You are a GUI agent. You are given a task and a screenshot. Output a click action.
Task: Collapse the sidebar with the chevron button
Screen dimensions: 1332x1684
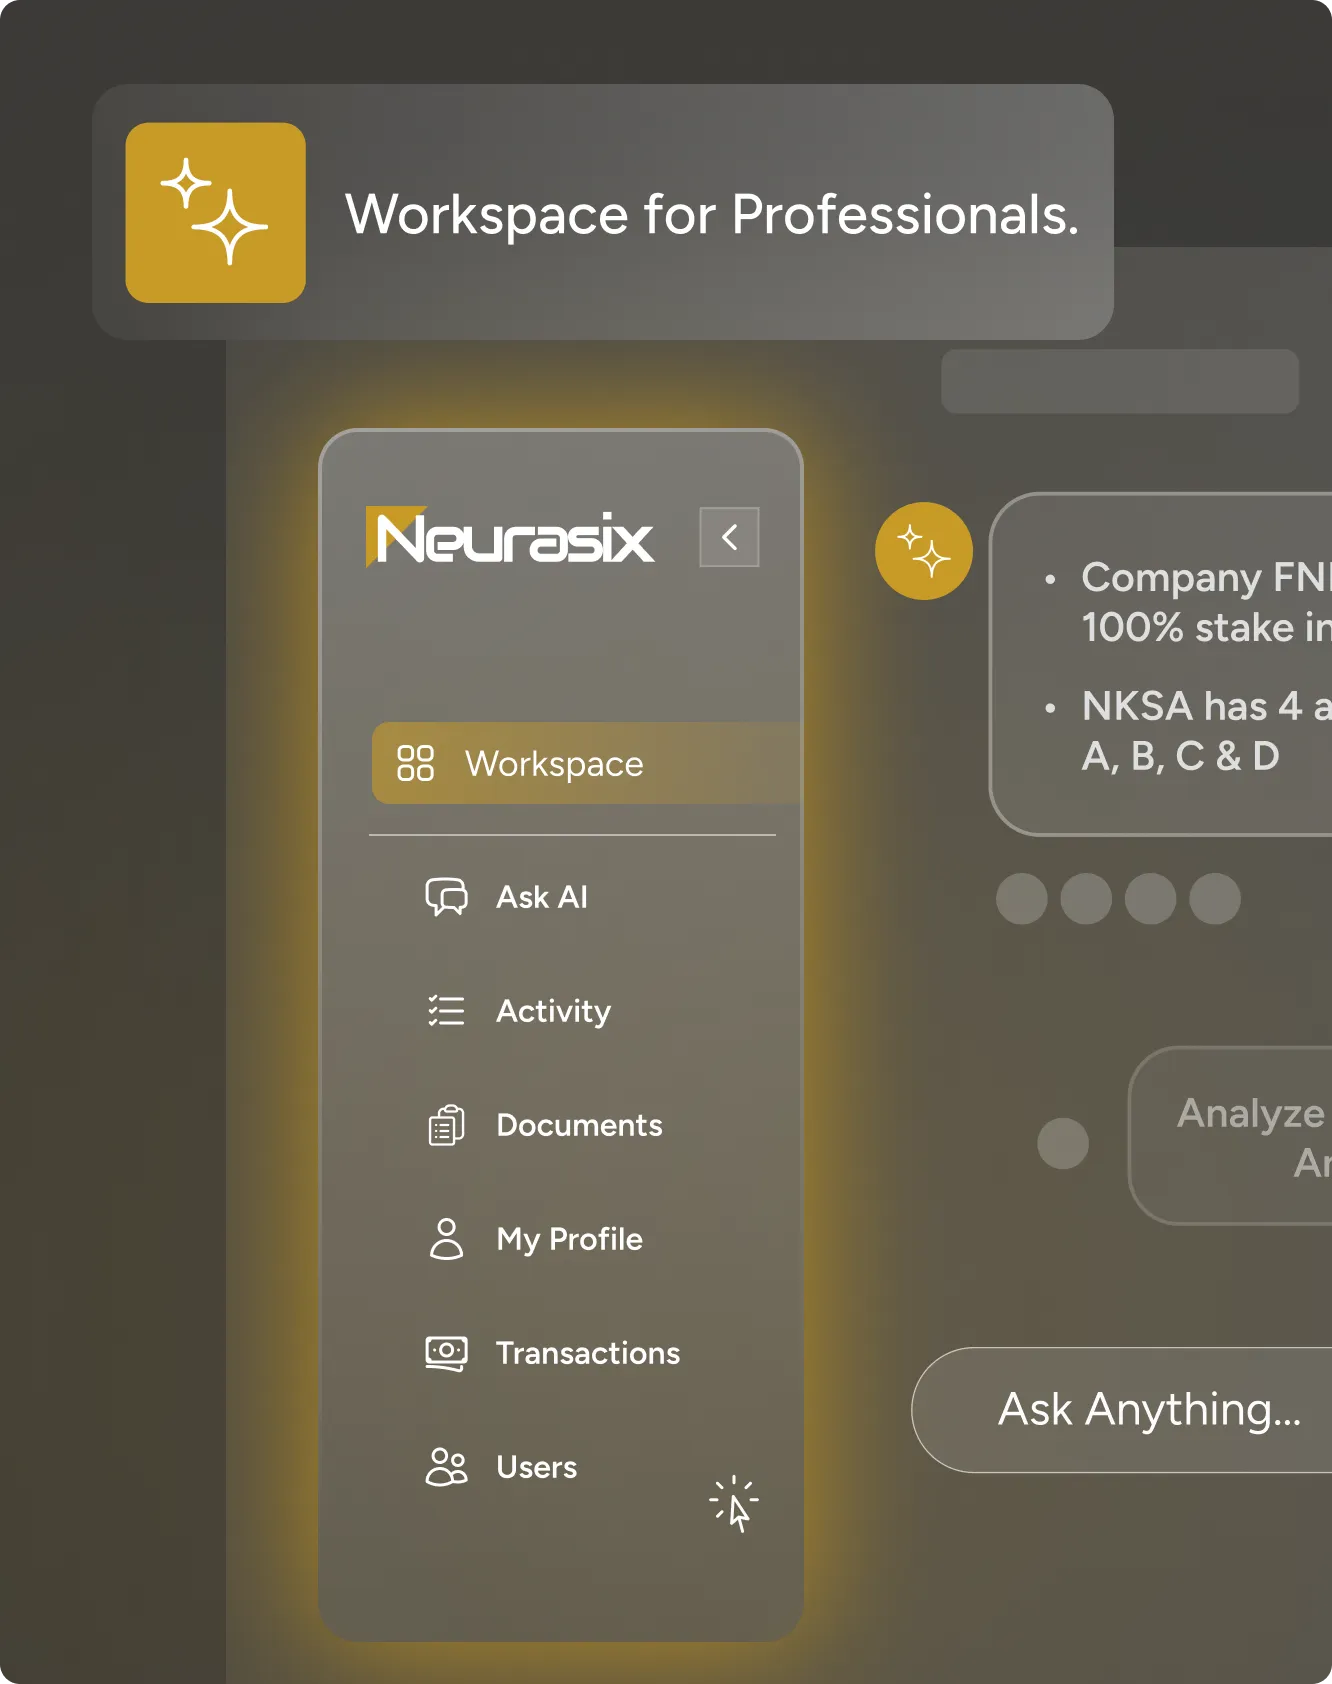pyautogui.click(x=729, y=537)
